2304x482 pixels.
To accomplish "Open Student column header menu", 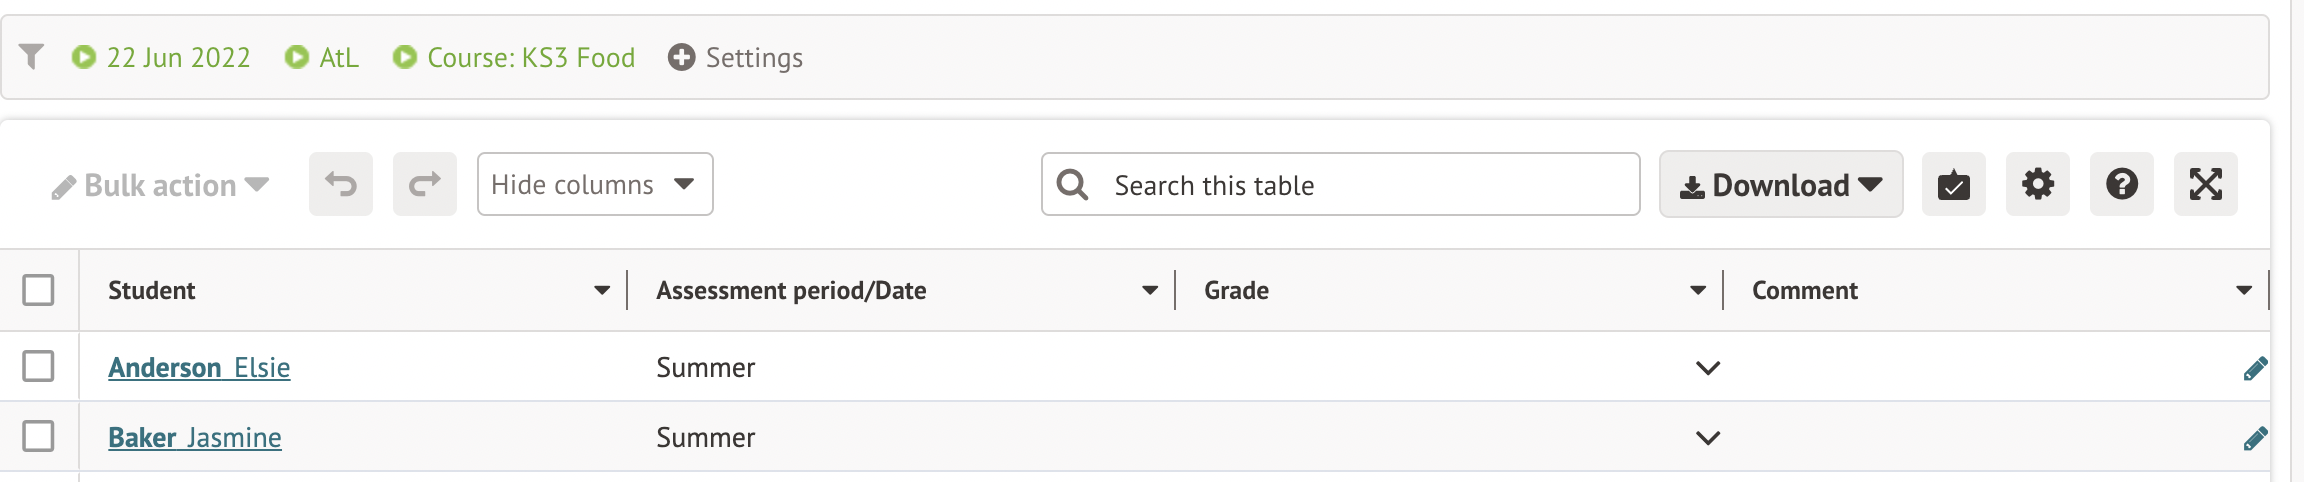I will [602, 291].
